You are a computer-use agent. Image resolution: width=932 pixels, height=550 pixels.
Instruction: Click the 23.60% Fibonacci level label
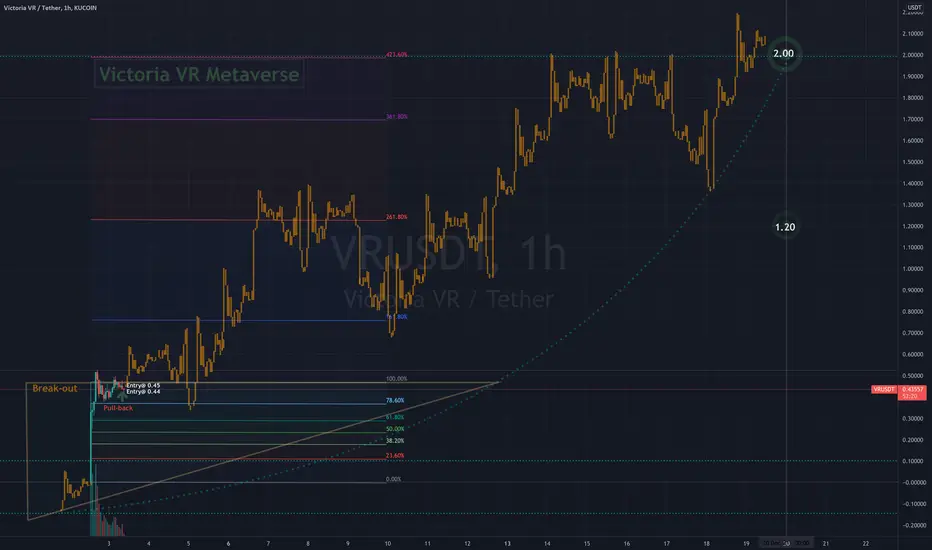tap(395, 456)
